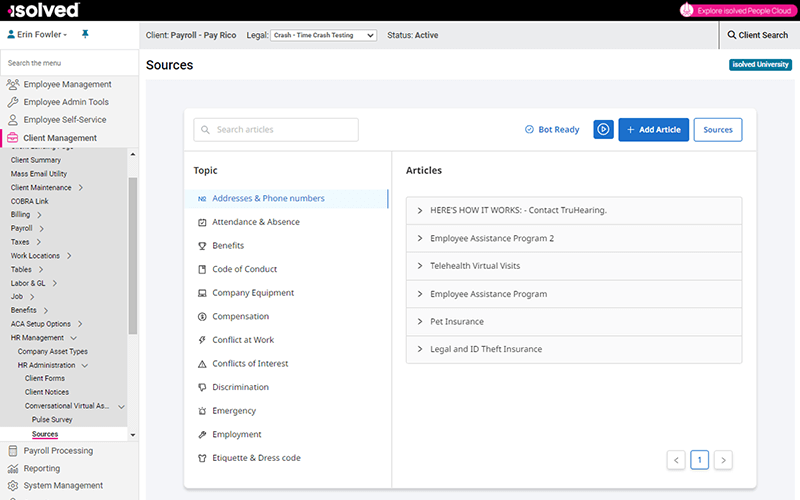Screen dimensions: 800x500
Task: Select the Code of Conduct topic
Action: 244,269
